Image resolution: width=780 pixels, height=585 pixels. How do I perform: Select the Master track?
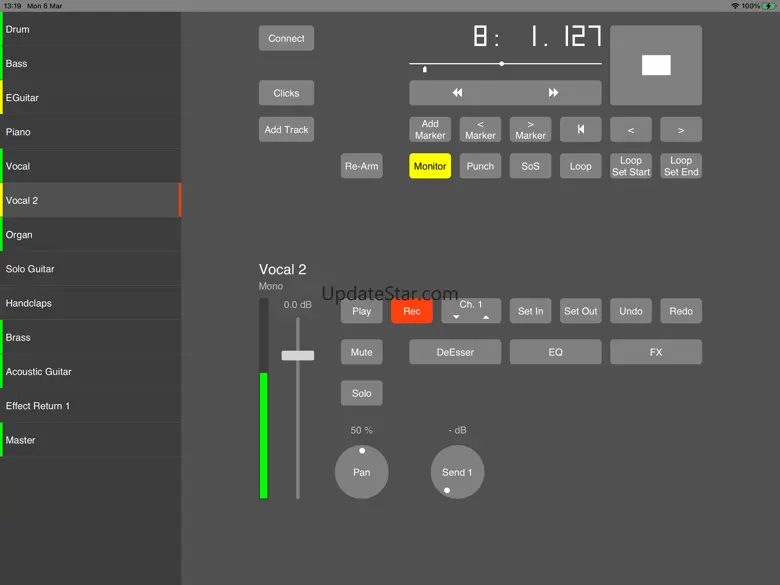point(91,440)
